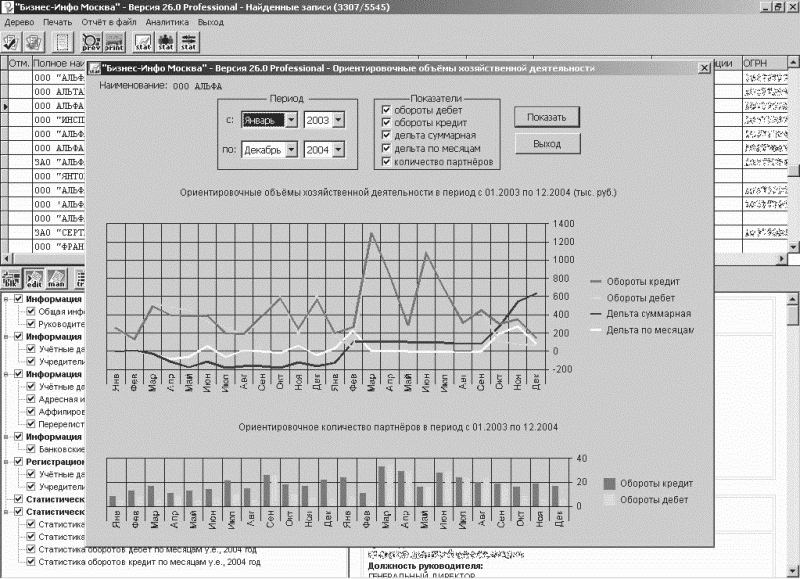Open the 'Отчёт в файл' menu

pos(108,20)
